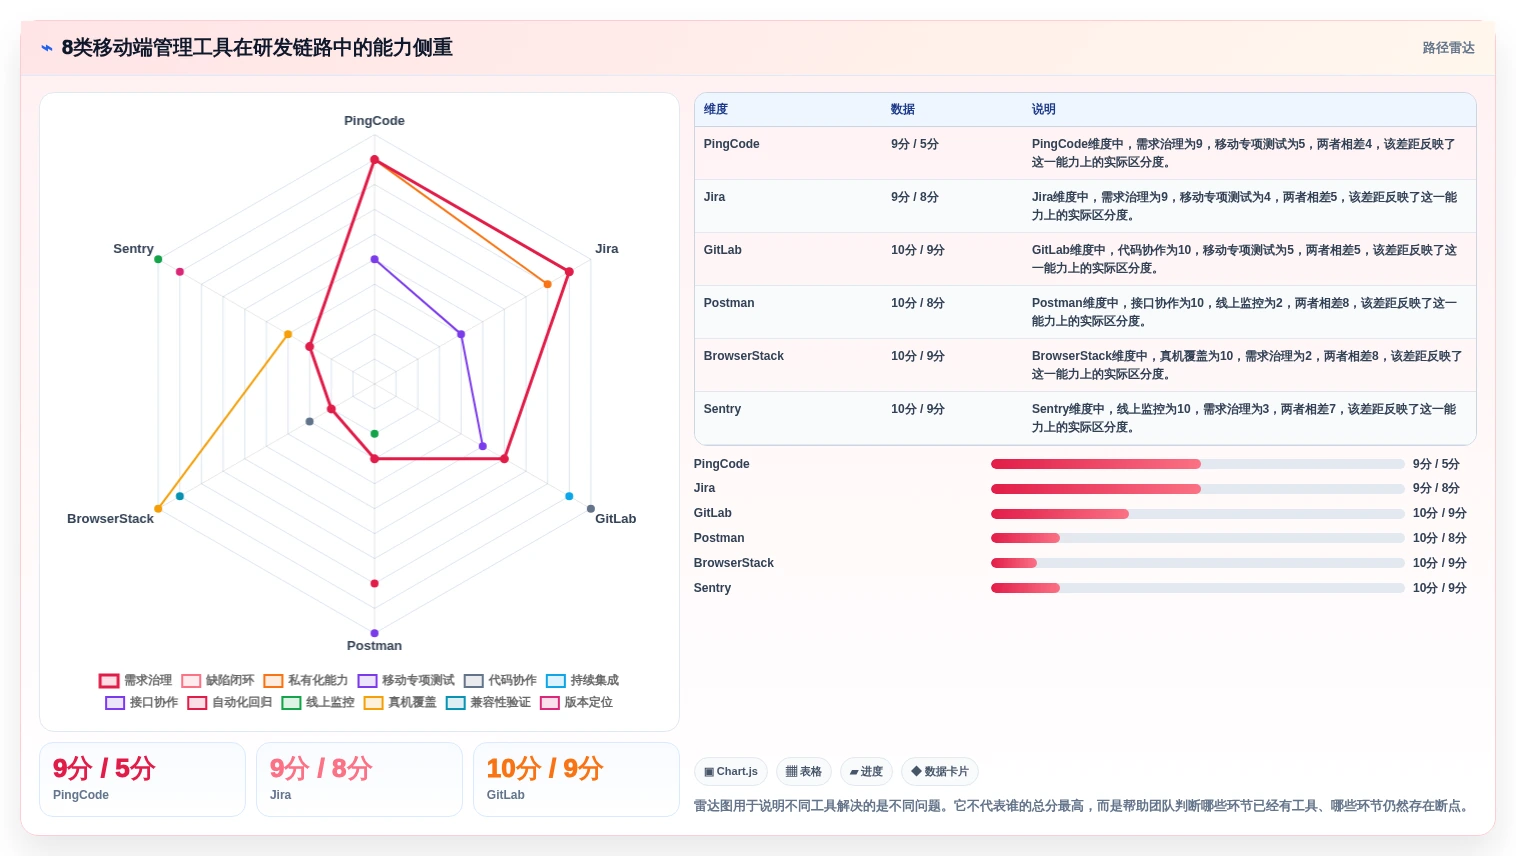Open the 9分 / 8分 Jira data card
1516x856 pixels.
tap(359, 779)
